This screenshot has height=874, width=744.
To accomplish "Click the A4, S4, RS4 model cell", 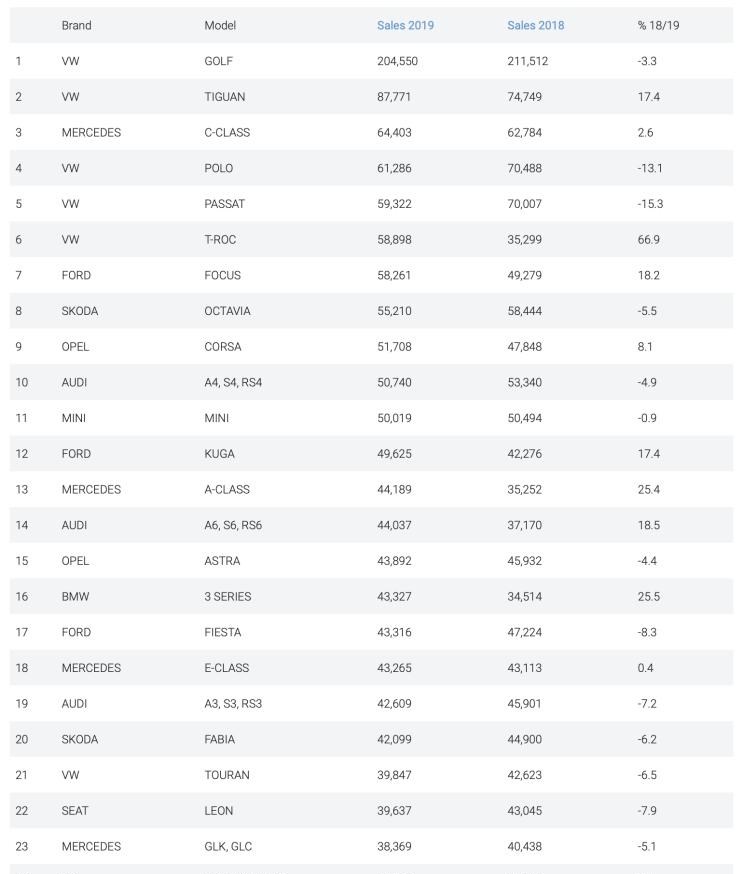I will click(233, 382).
